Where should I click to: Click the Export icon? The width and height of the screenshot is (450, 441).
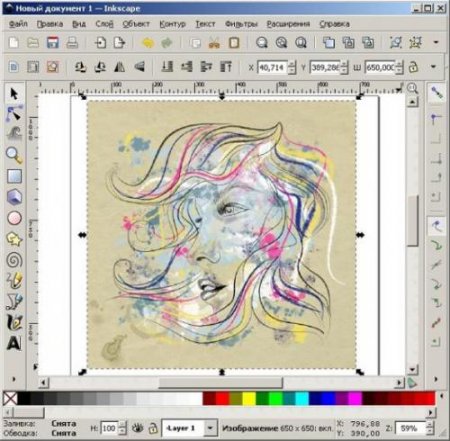tap(119, 43)
